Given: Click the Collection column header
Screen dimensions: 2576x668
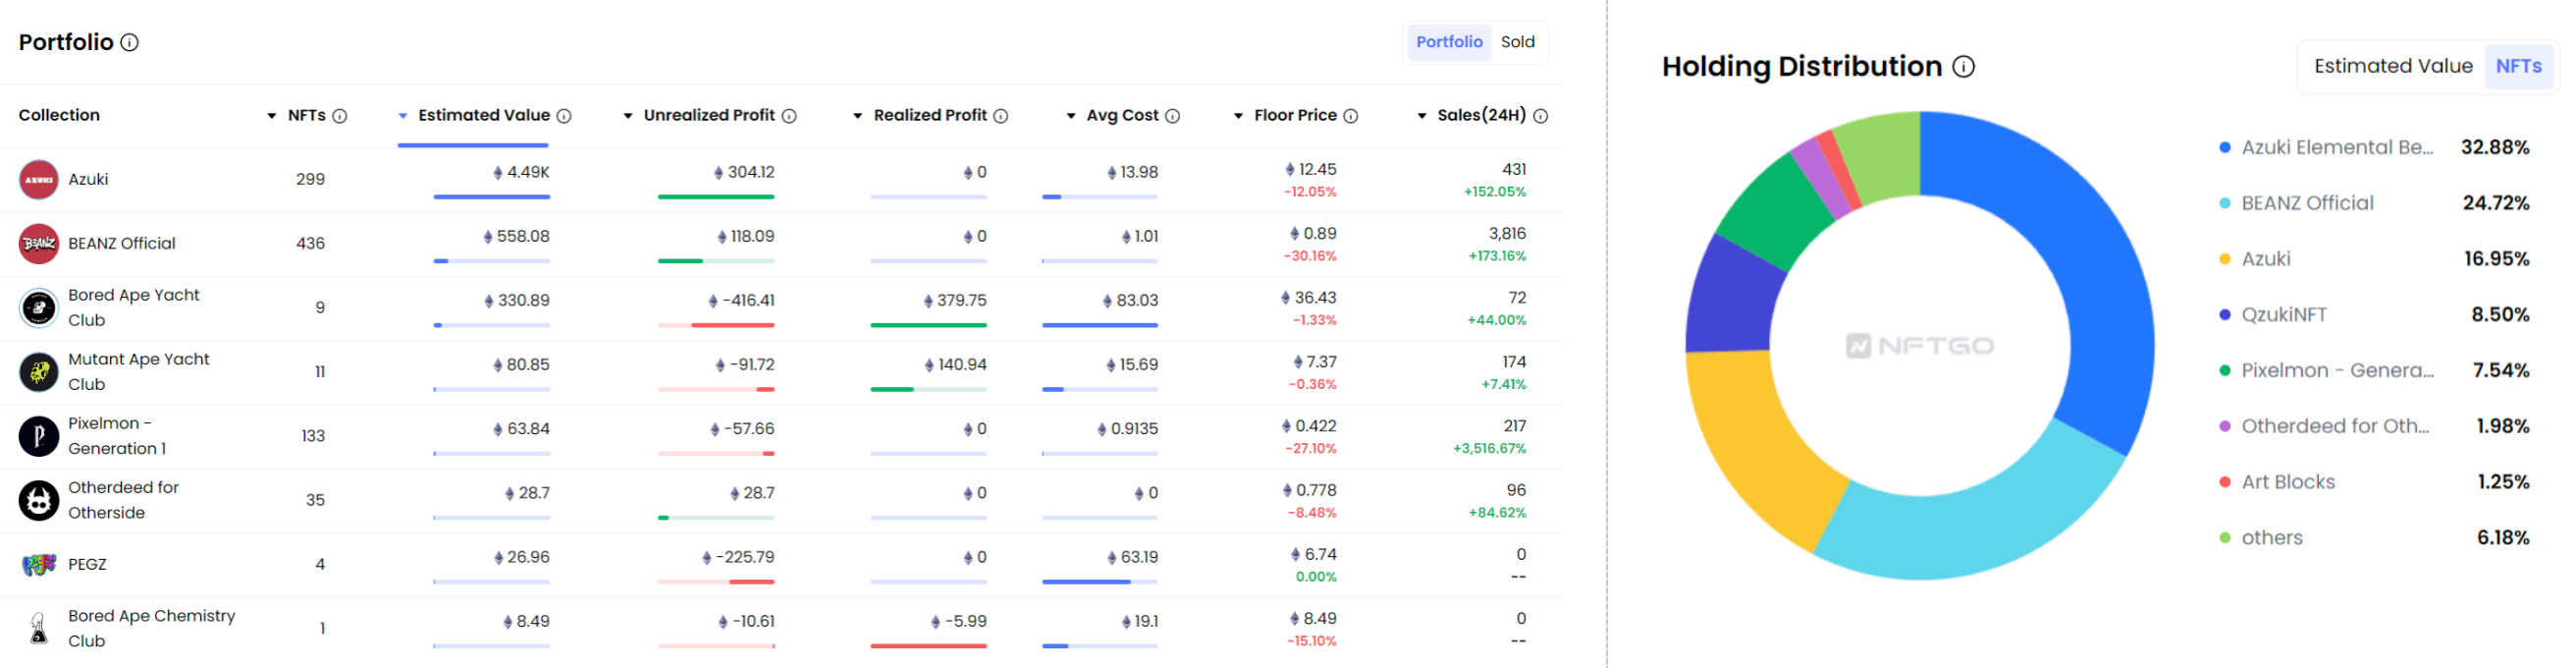Looking at the screenshot, I should pos(59,116).
